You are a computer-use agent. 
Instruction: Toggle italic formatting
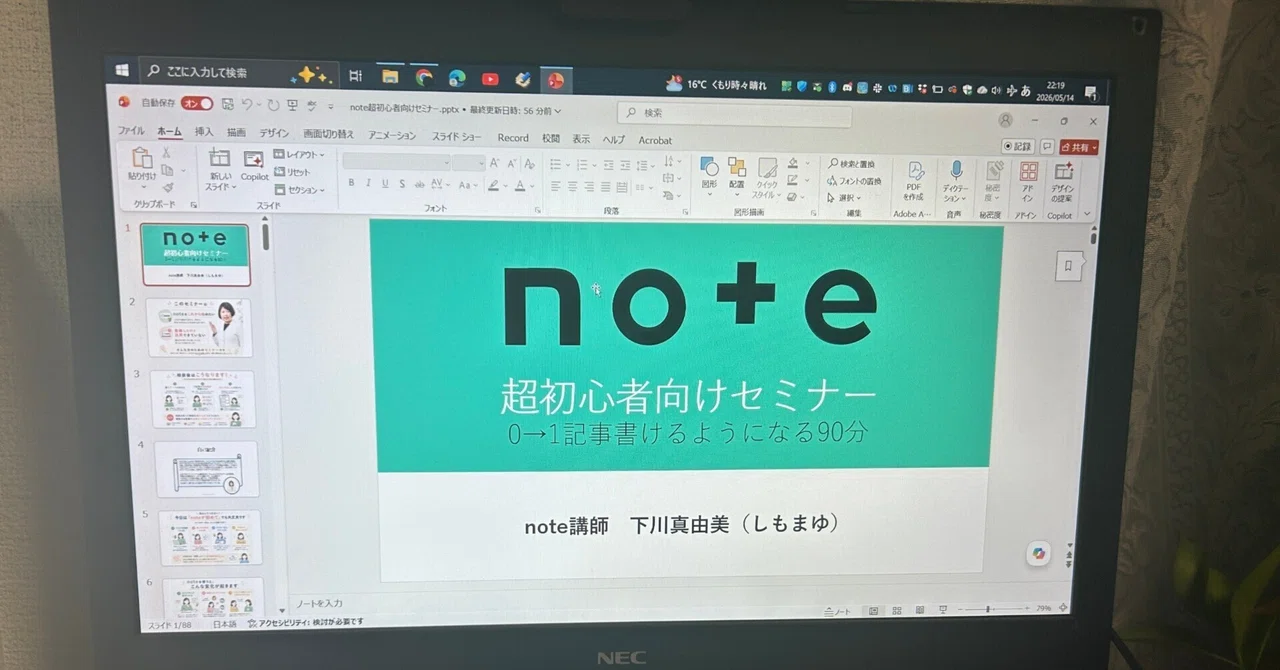368,183
